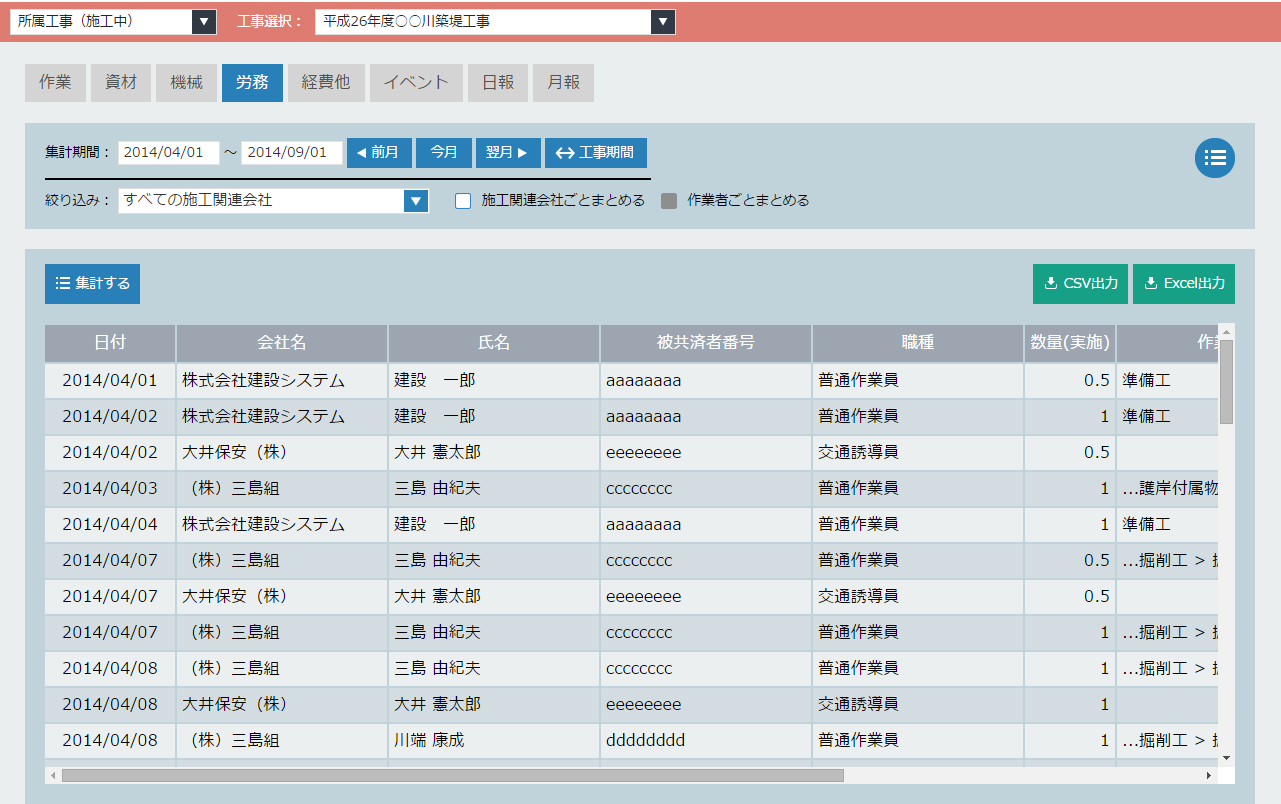Click 氏名 column header
The image size is (1281, 804).
coord(494,343)
